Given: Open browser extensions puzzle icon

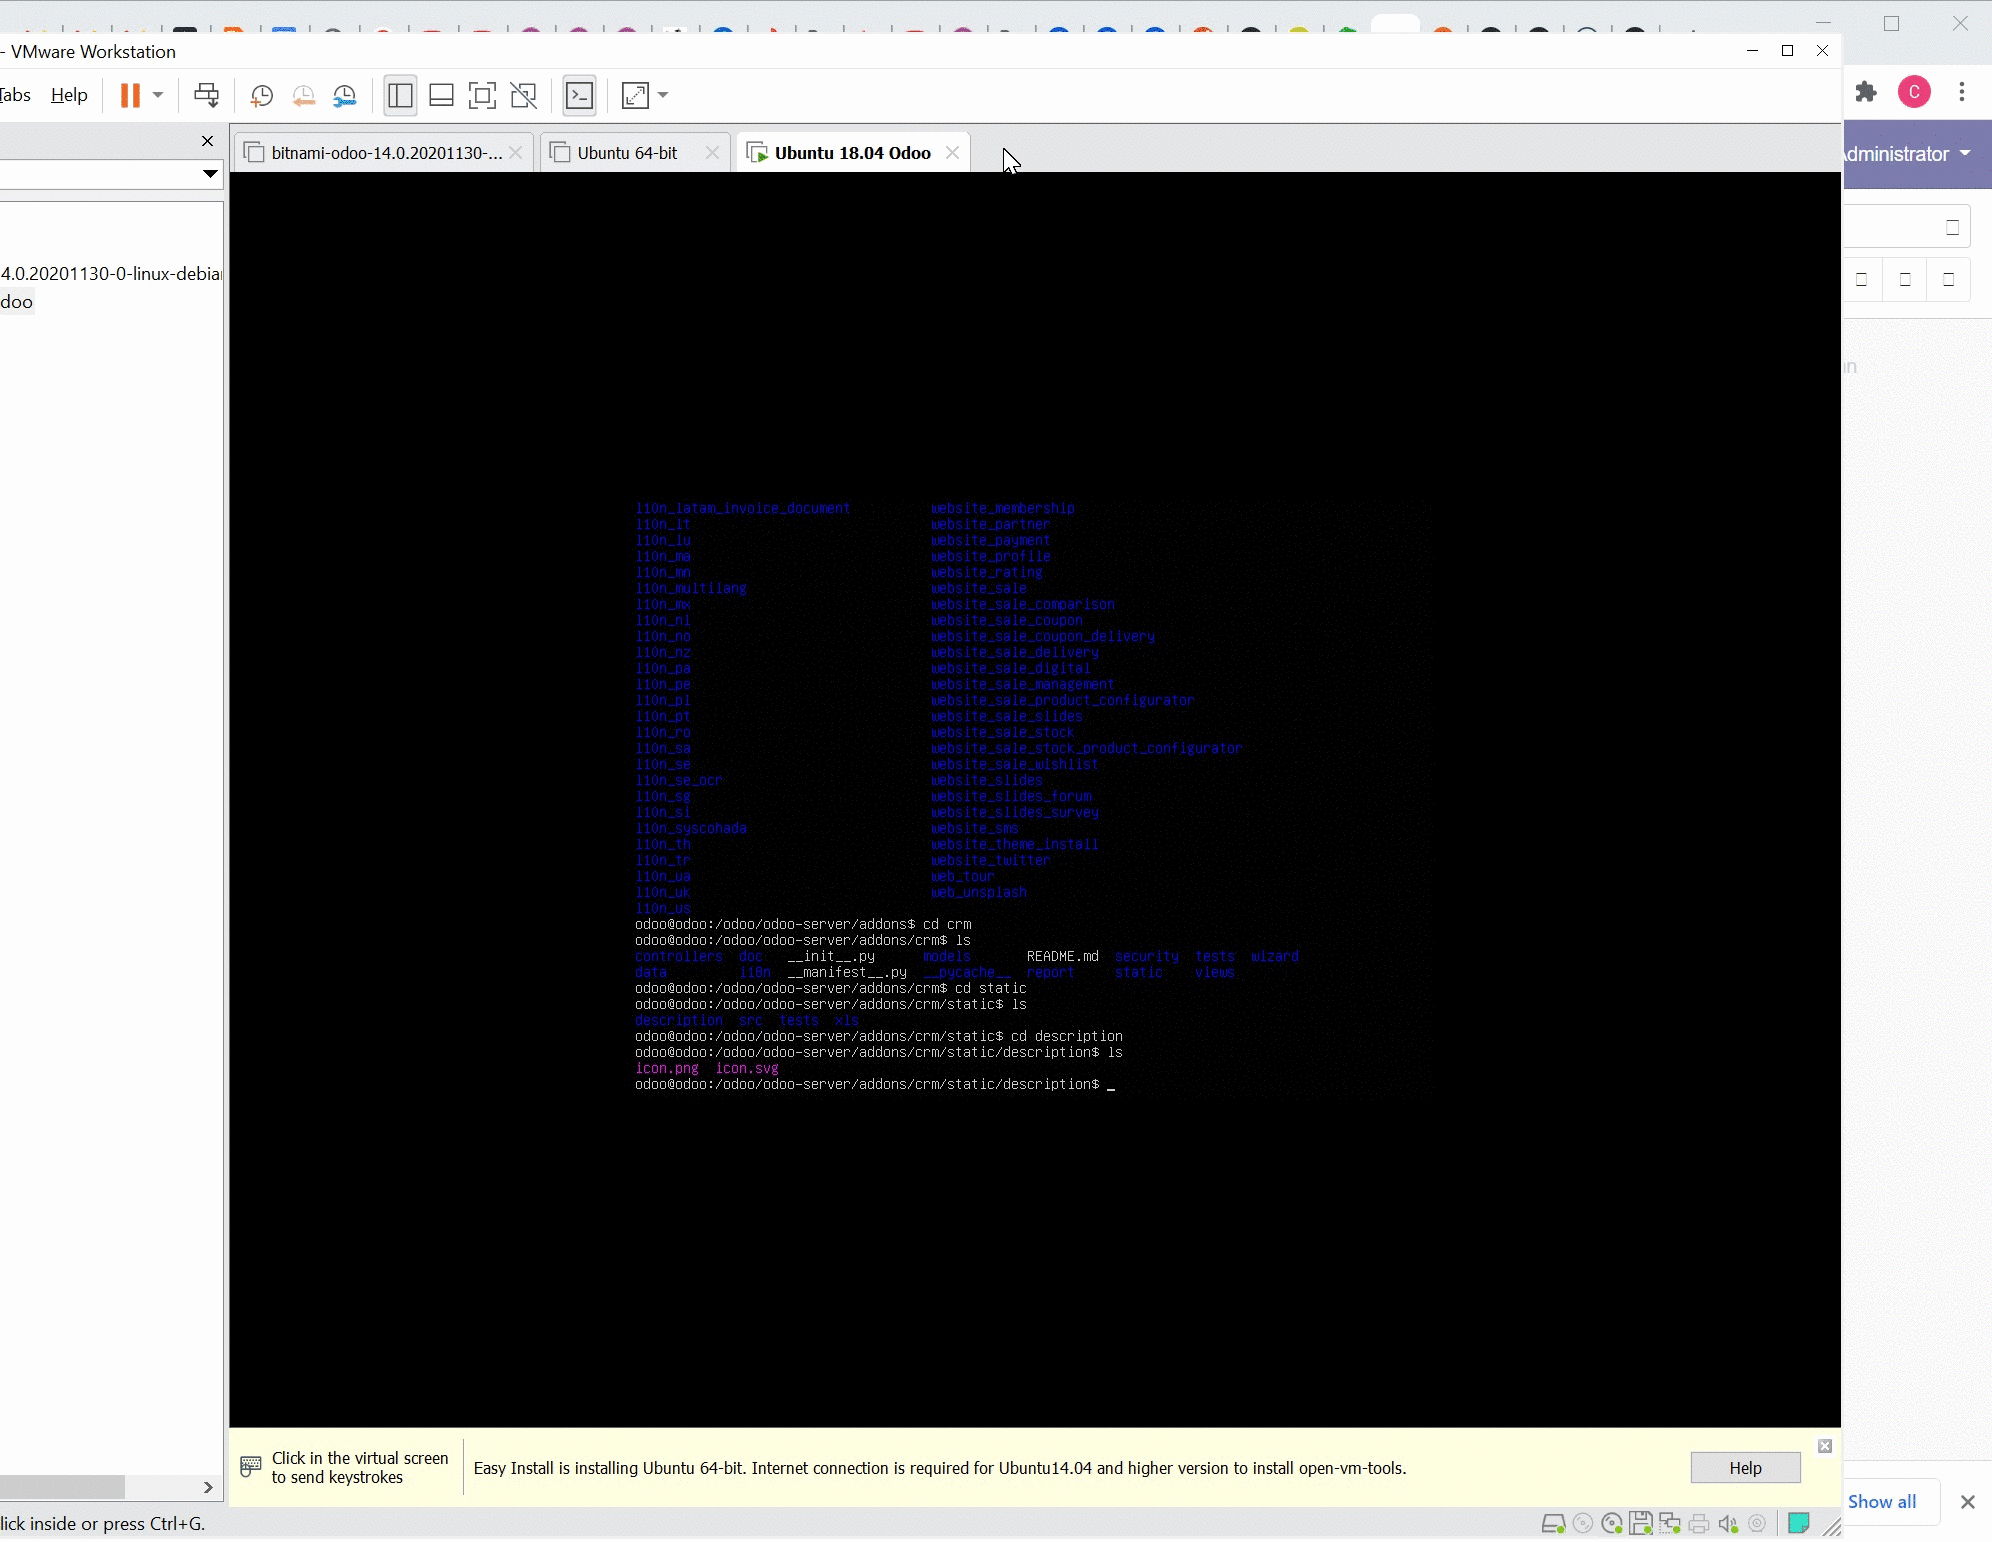Looking at the screenshot, I should coord(1866,92).
